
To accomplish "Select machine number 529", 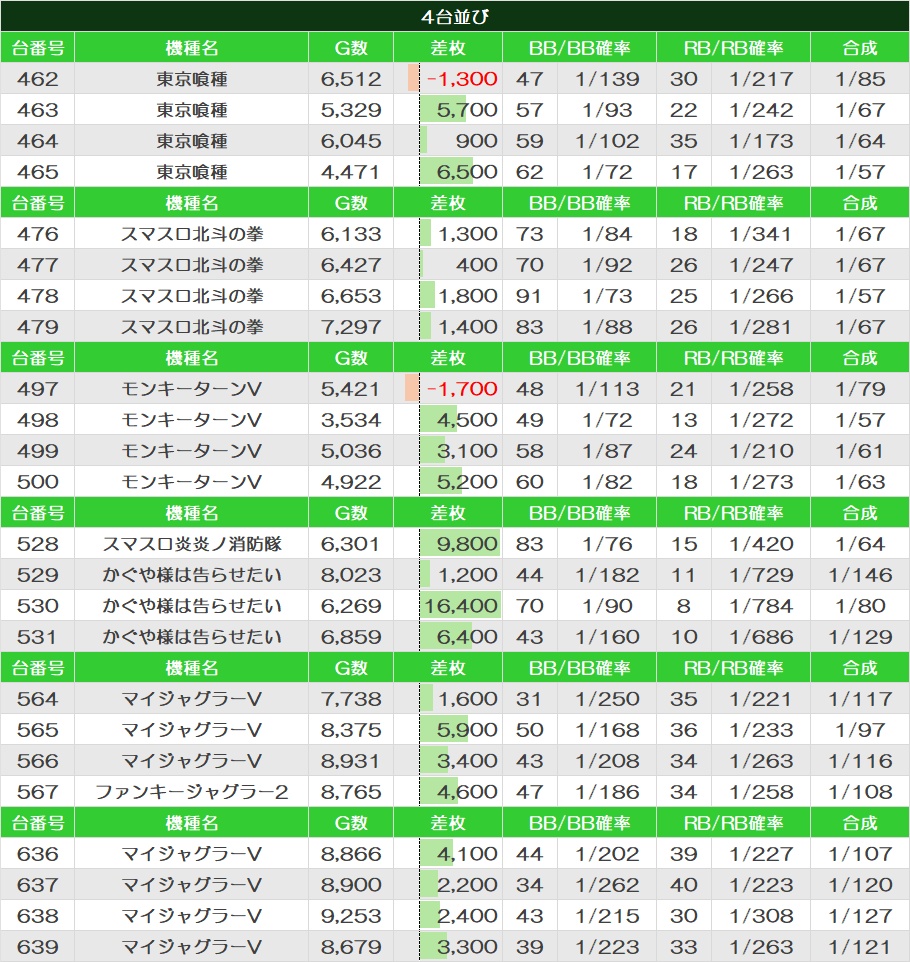I will (37, 575).
